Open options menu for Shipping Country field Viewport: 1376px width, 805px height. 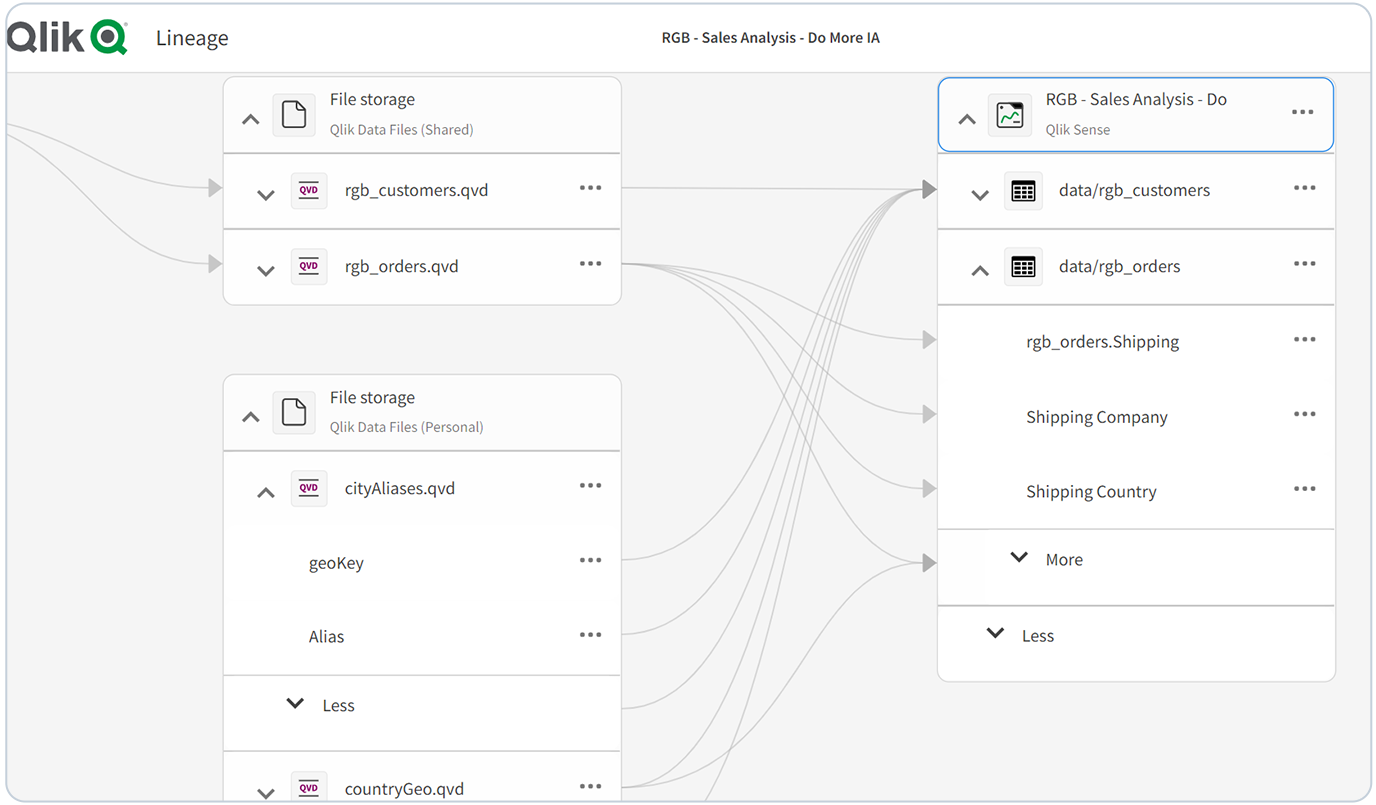[1304, 488]
